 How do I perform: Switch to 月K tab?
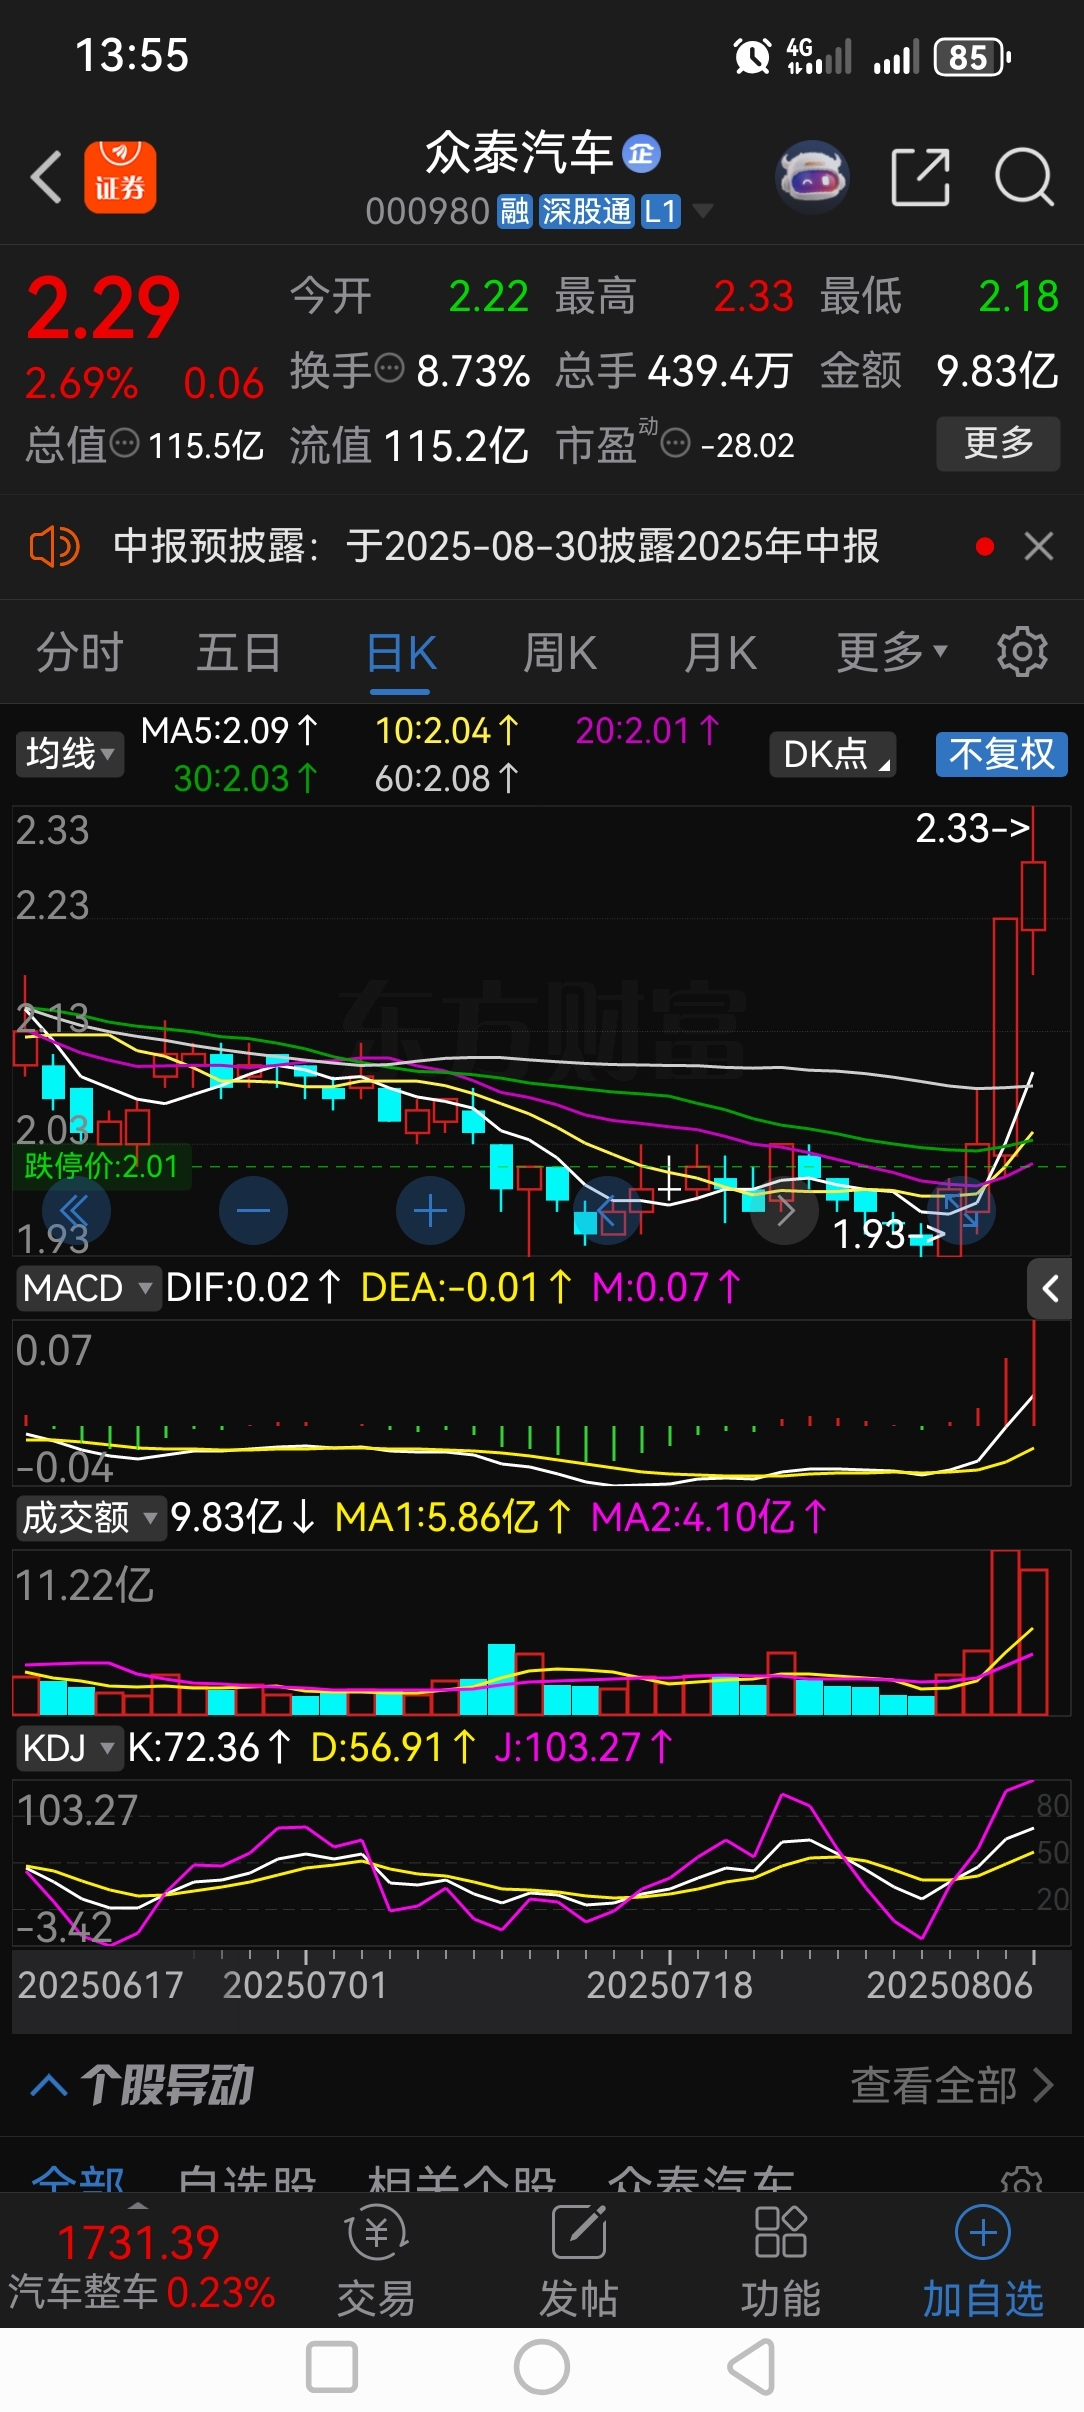(x=720, y=653)
